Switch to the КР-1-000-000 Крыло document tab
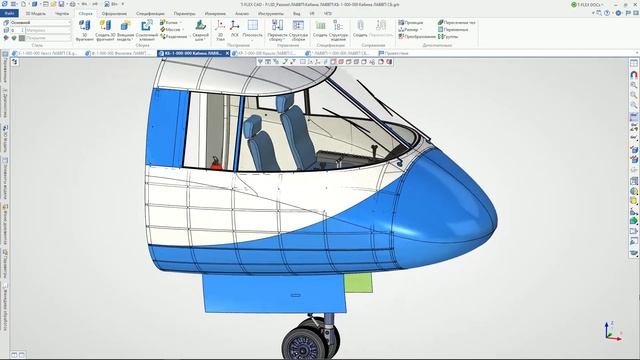 [264, 53]
